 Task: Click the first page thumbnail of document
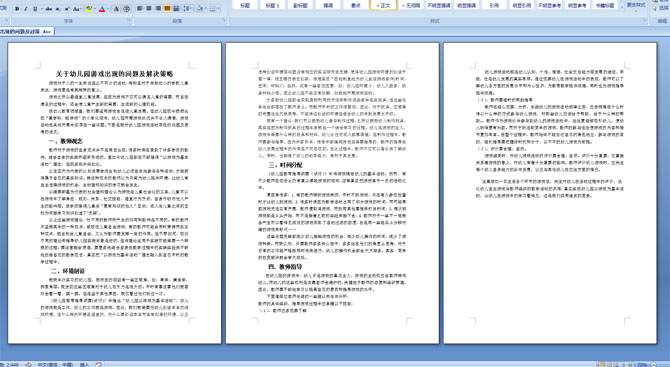[x=115, y=193]
